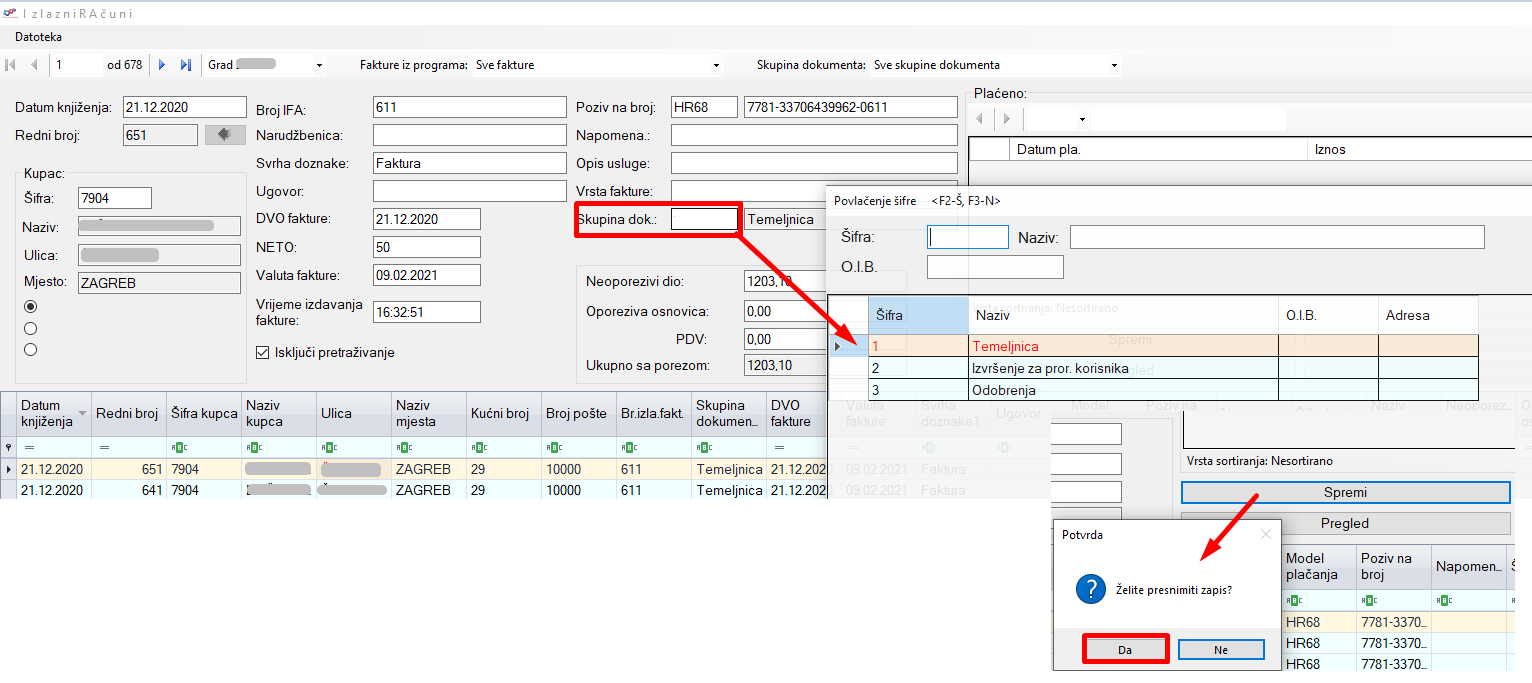Click next record blue arrow

(x=162, y=65)
